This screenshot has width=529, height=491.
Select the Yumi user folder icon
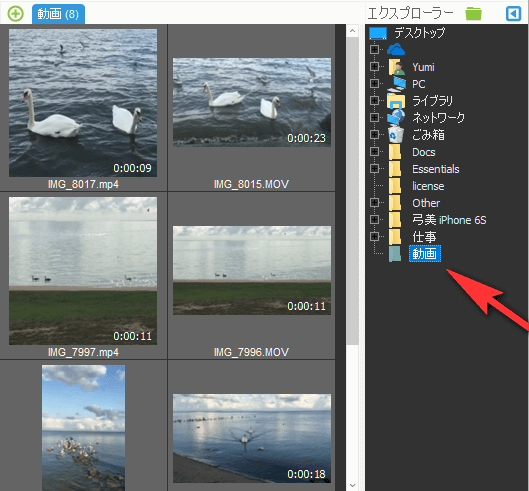[x=396, y=66]
